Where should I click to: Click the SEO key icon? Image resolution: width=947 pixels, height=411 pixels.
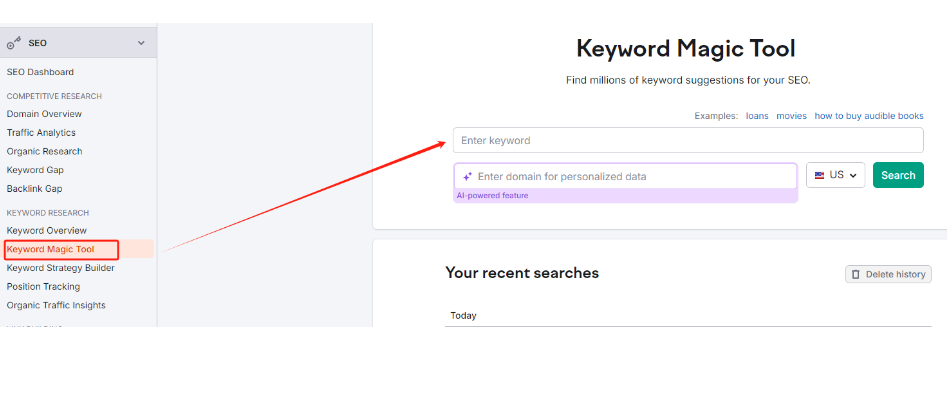(x=14, y=43)
